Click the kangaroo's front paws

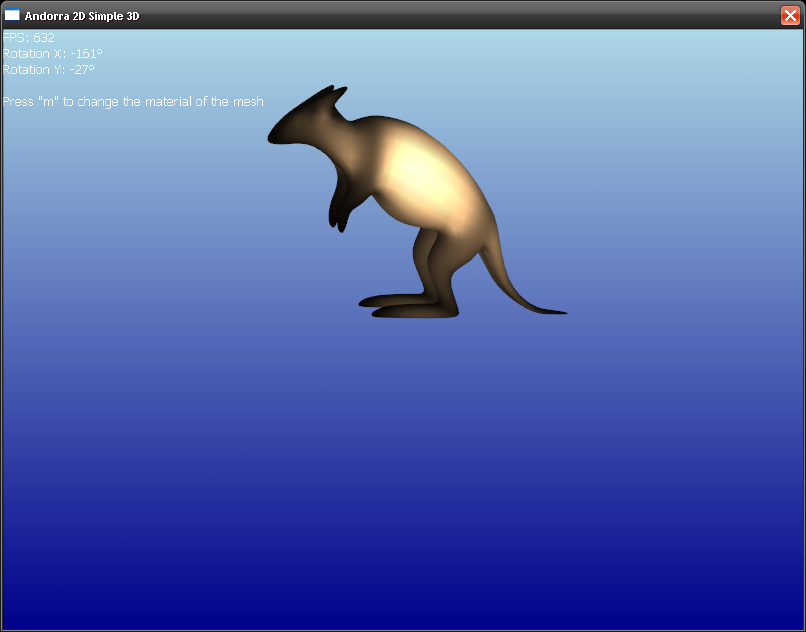point(338,215)
